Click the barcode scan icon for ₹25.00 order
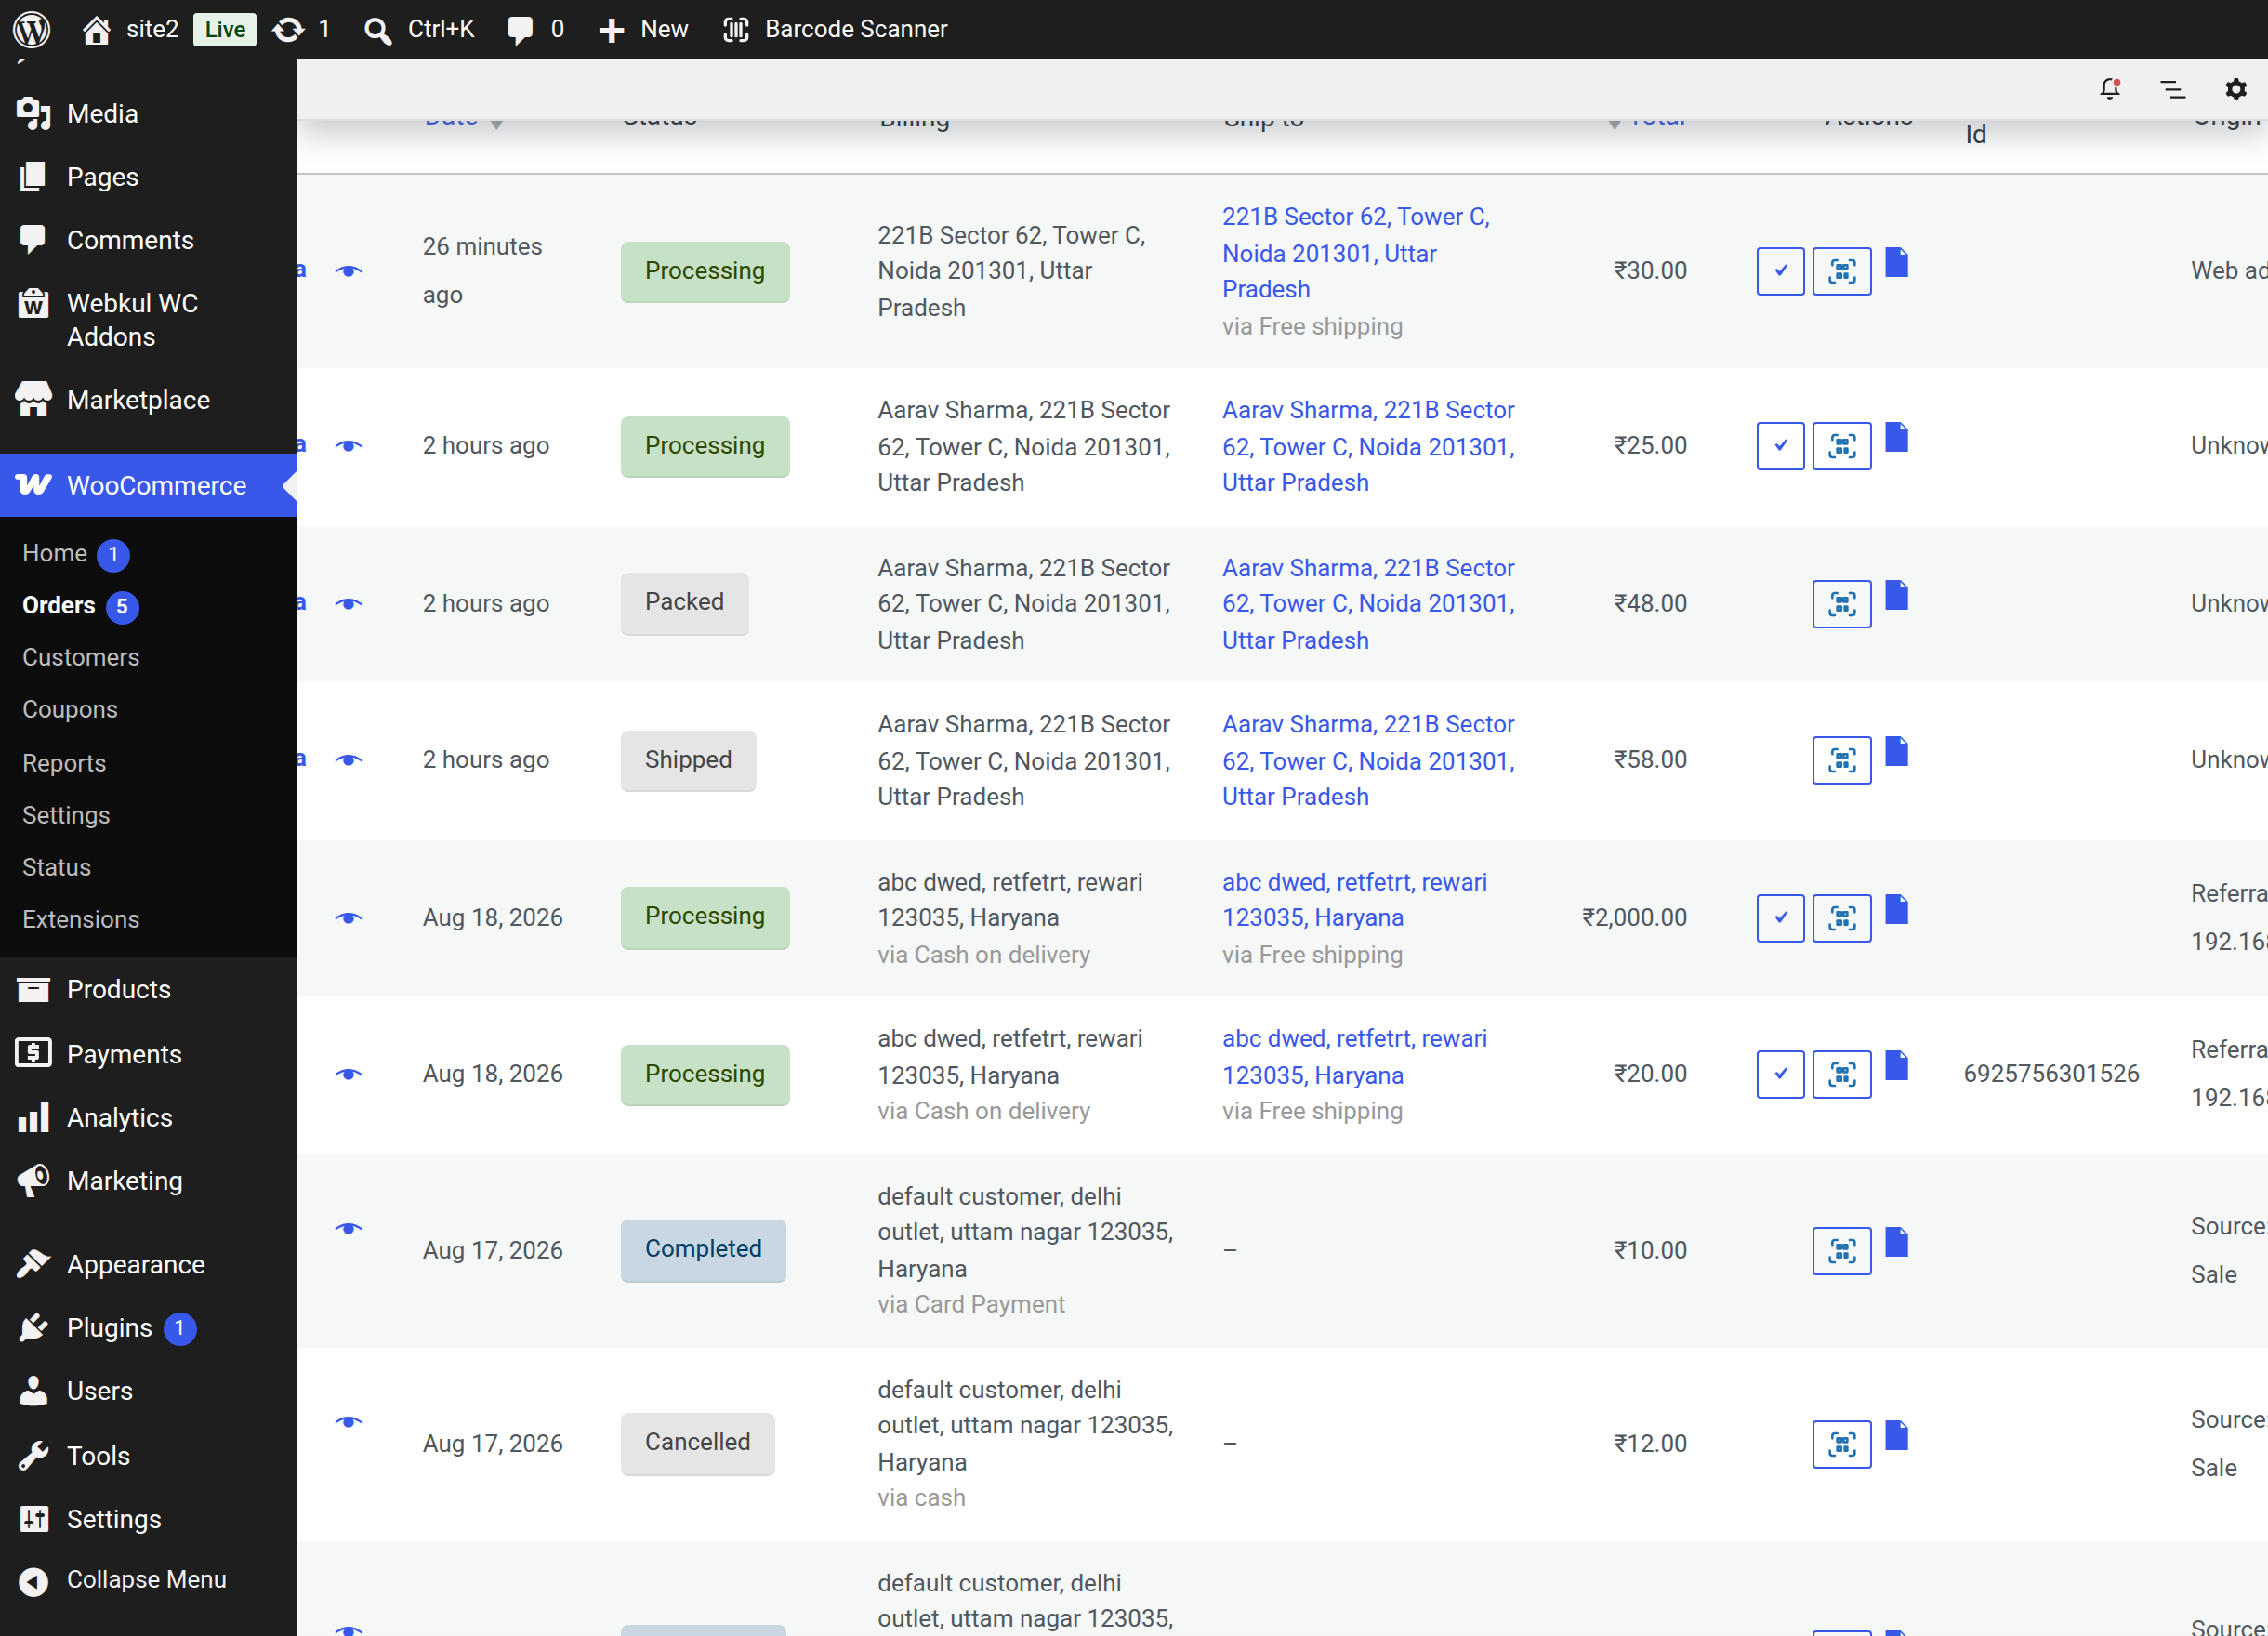This screenshot has height=1636, width=2268. 1842,446
